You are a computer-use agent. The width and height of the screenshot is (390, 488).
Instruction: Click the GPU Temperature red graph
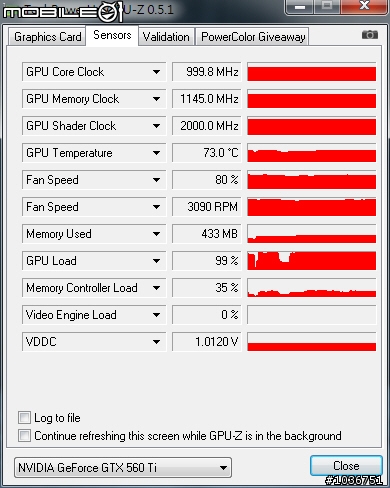coord(312,153)
